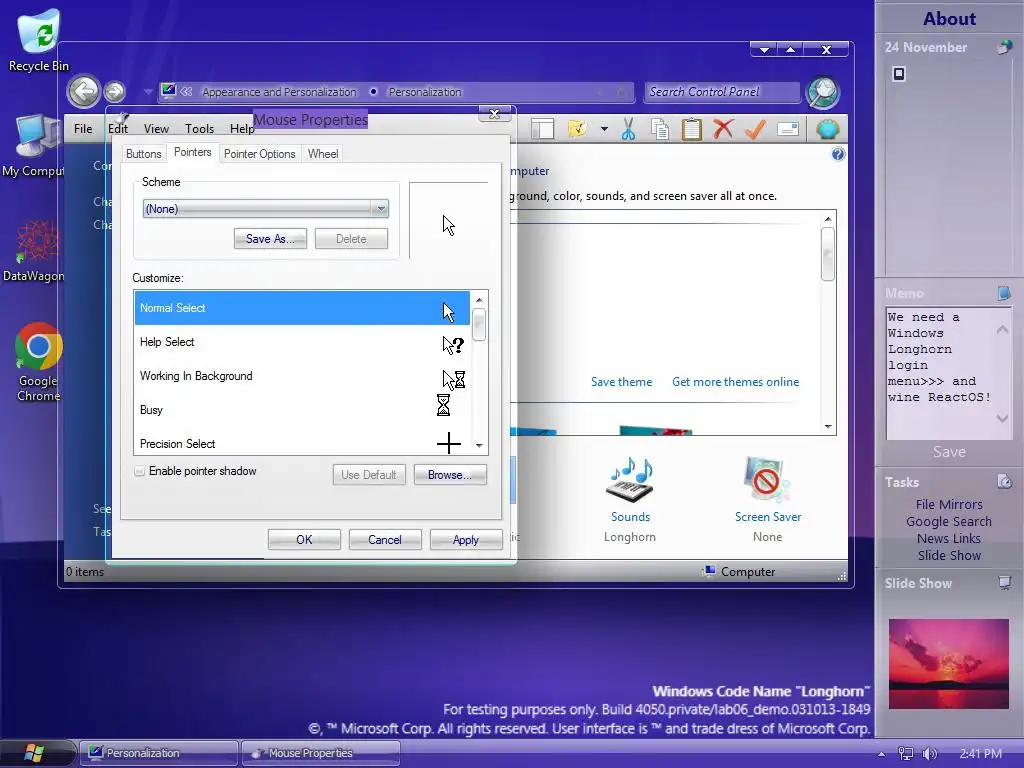
Task: Click the Apply button
Action: (x=466, y=540)
